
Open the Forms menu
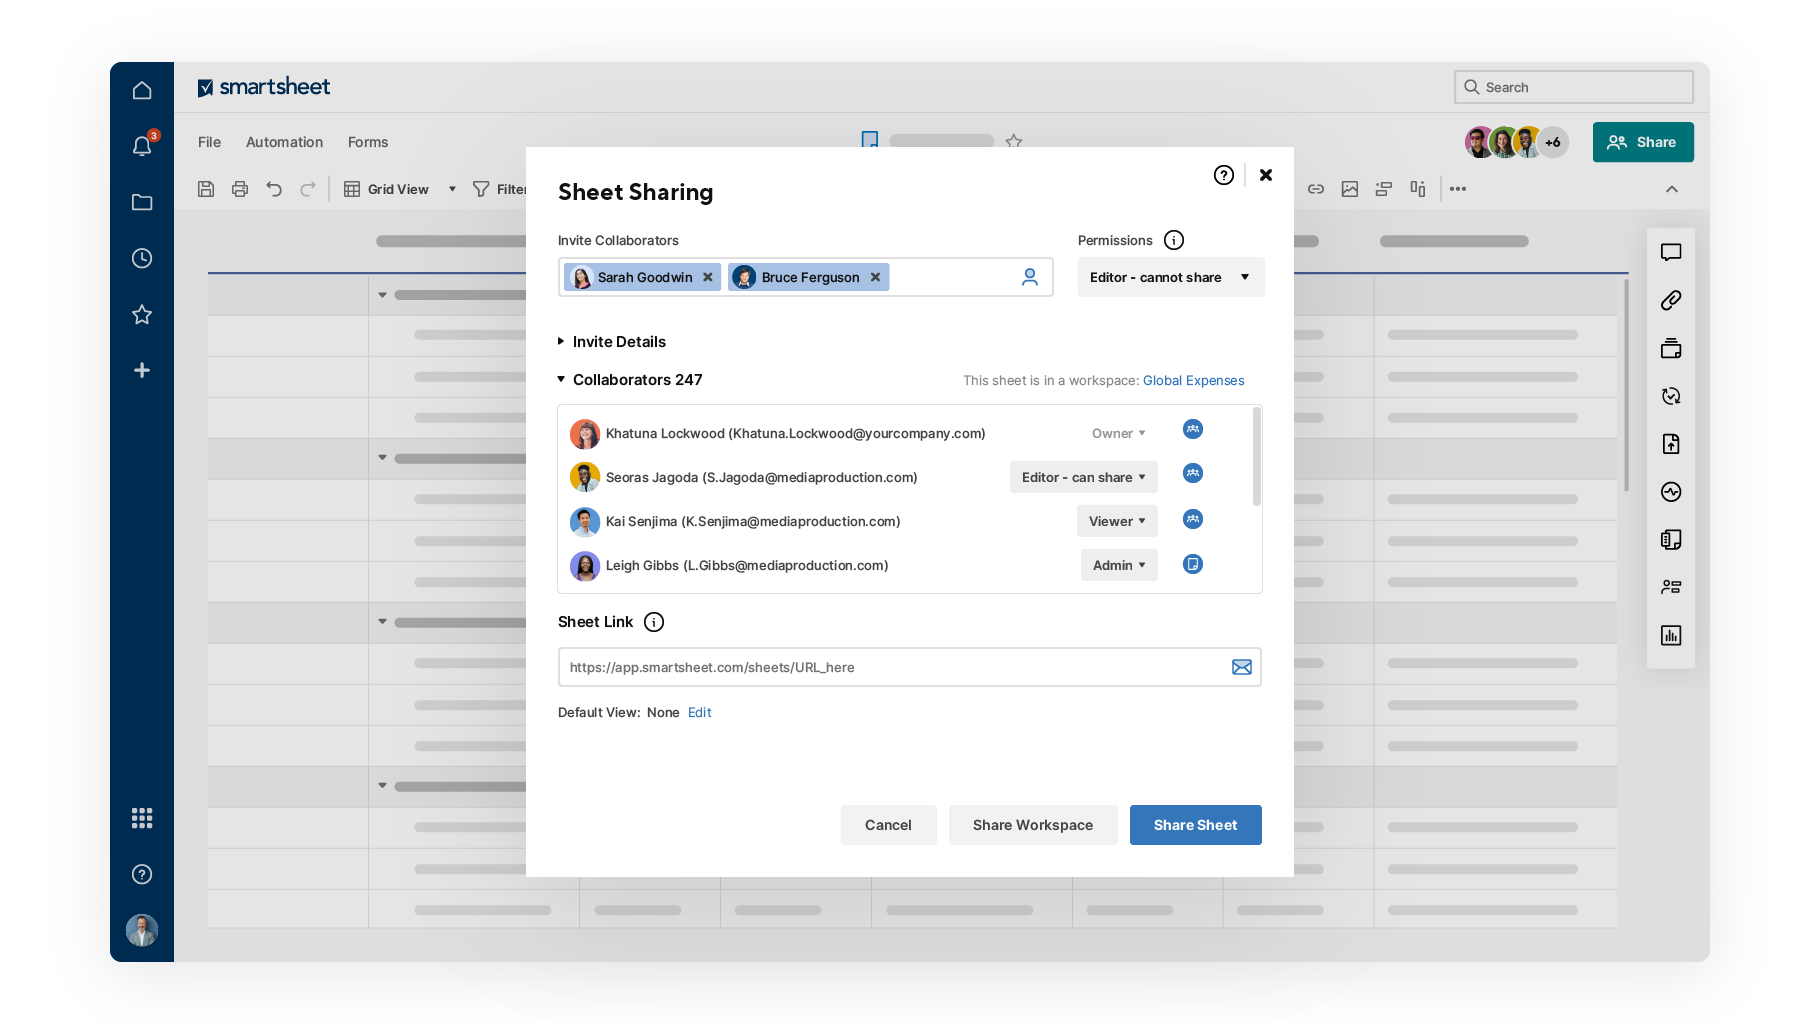[x=368, y=142]
